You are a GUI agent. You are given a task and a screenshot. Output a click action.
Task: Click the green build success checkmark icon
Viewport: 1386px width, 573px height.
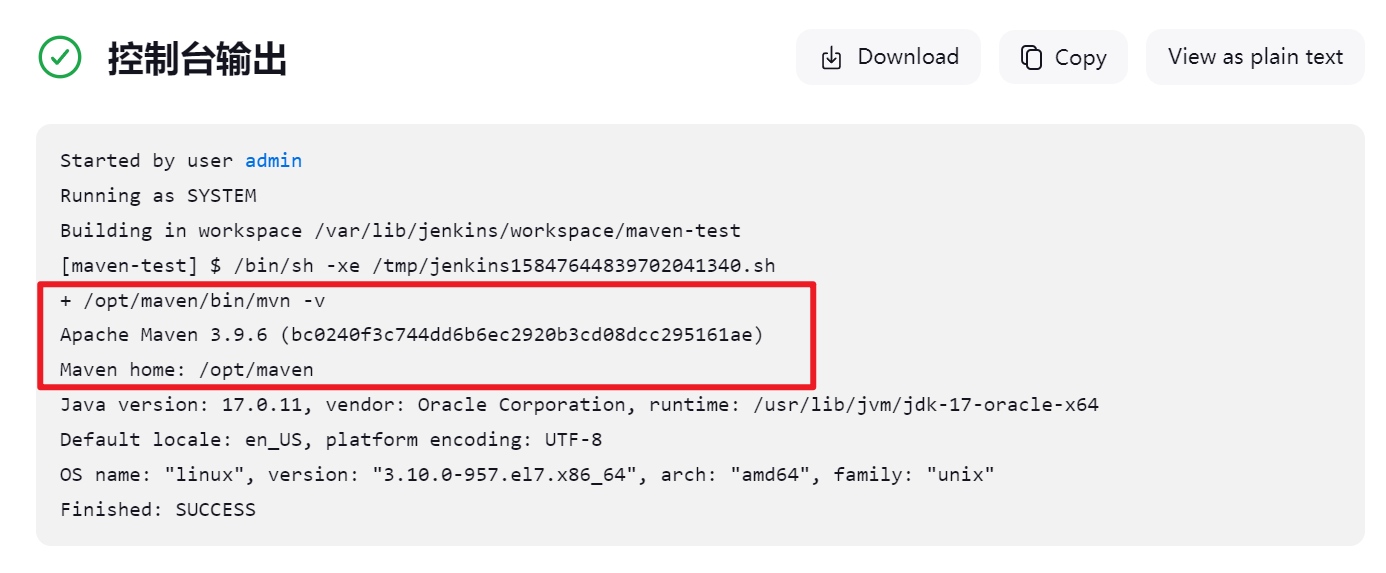[x=60, y=57]
